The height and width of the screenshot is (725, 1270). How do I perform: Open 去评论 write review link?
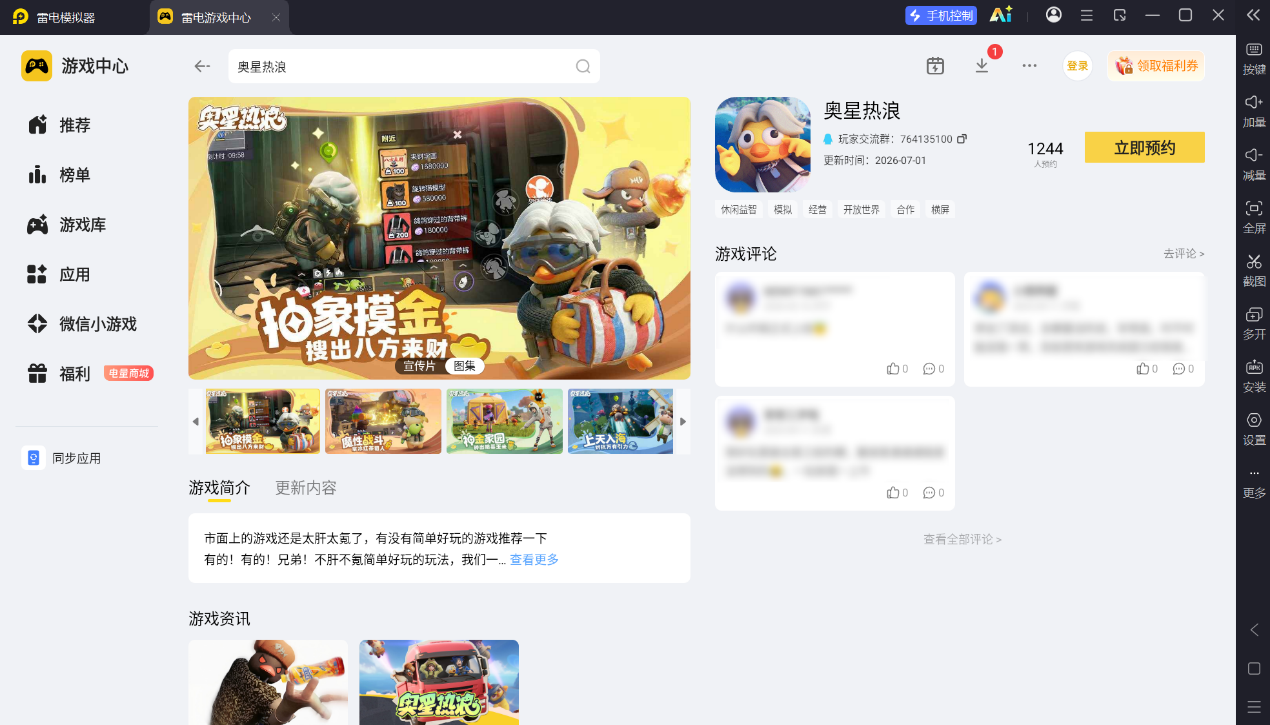click(x=1184, y=254)
